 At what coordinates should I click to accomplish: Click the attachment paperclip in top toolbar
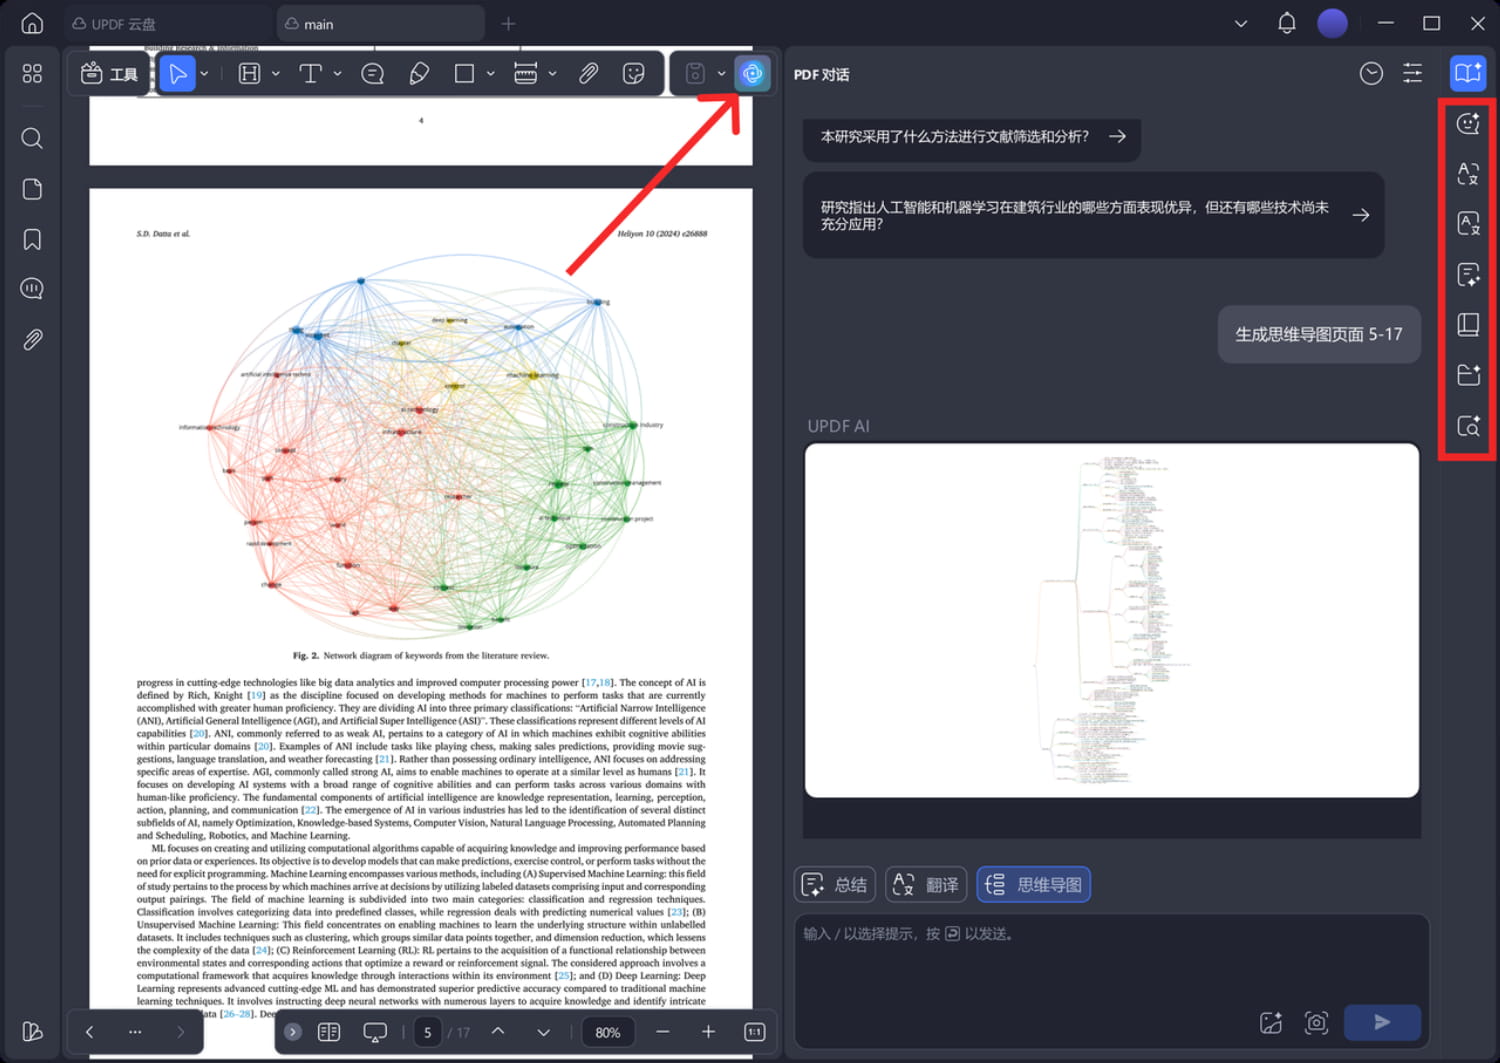tap(588, 73)
